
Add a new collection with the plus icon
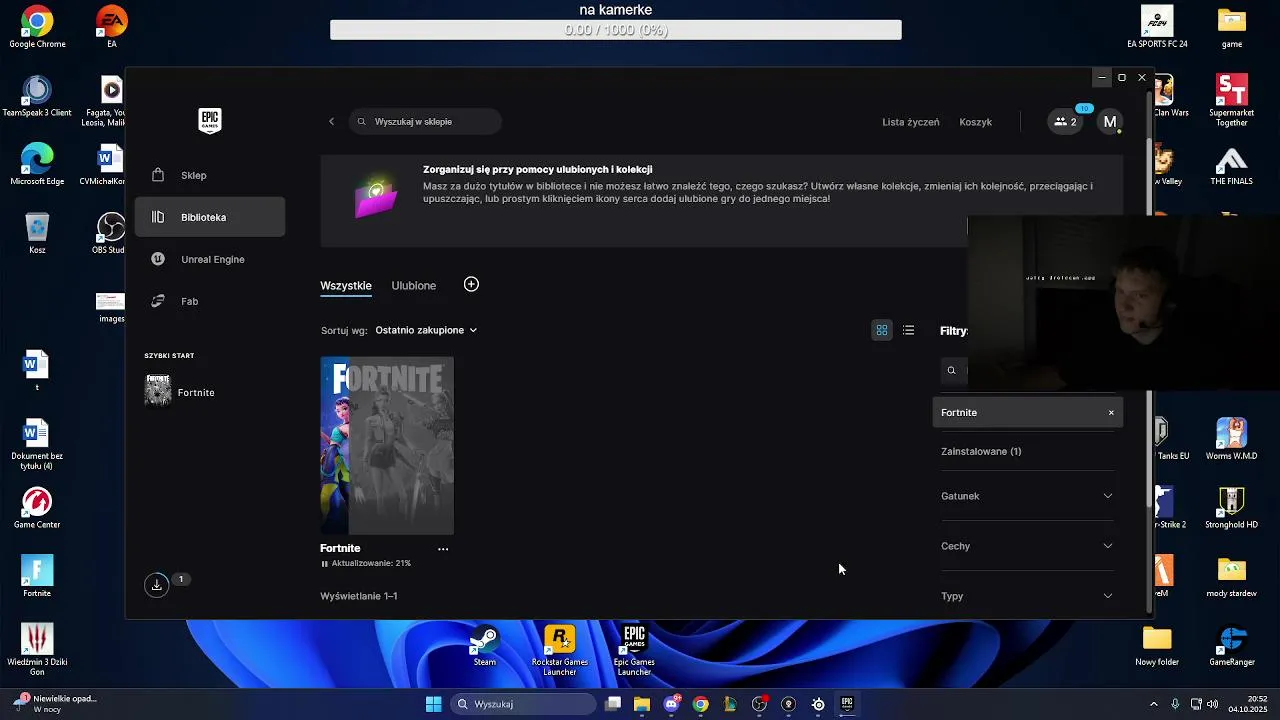[x=471, y=285]
